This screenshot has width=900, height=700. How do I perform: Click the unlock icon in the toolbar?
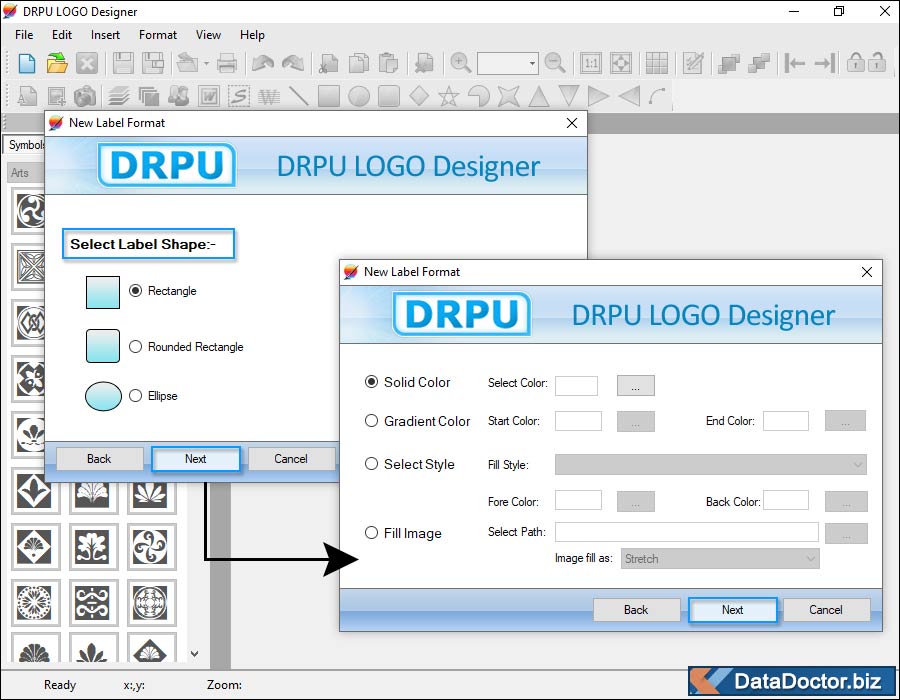[876, 62]
